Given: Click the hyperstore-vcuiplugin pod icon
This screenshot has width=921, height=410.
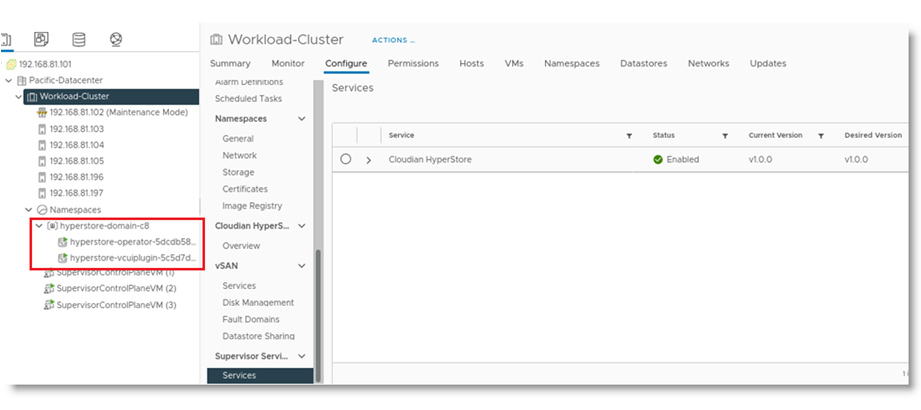Looking at the screenshot, I should [x=62, y=258].
